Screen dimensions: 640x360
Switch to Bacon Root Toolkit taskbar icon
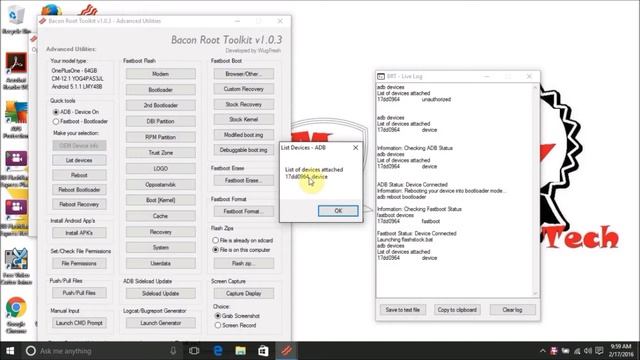pos(287,351)
